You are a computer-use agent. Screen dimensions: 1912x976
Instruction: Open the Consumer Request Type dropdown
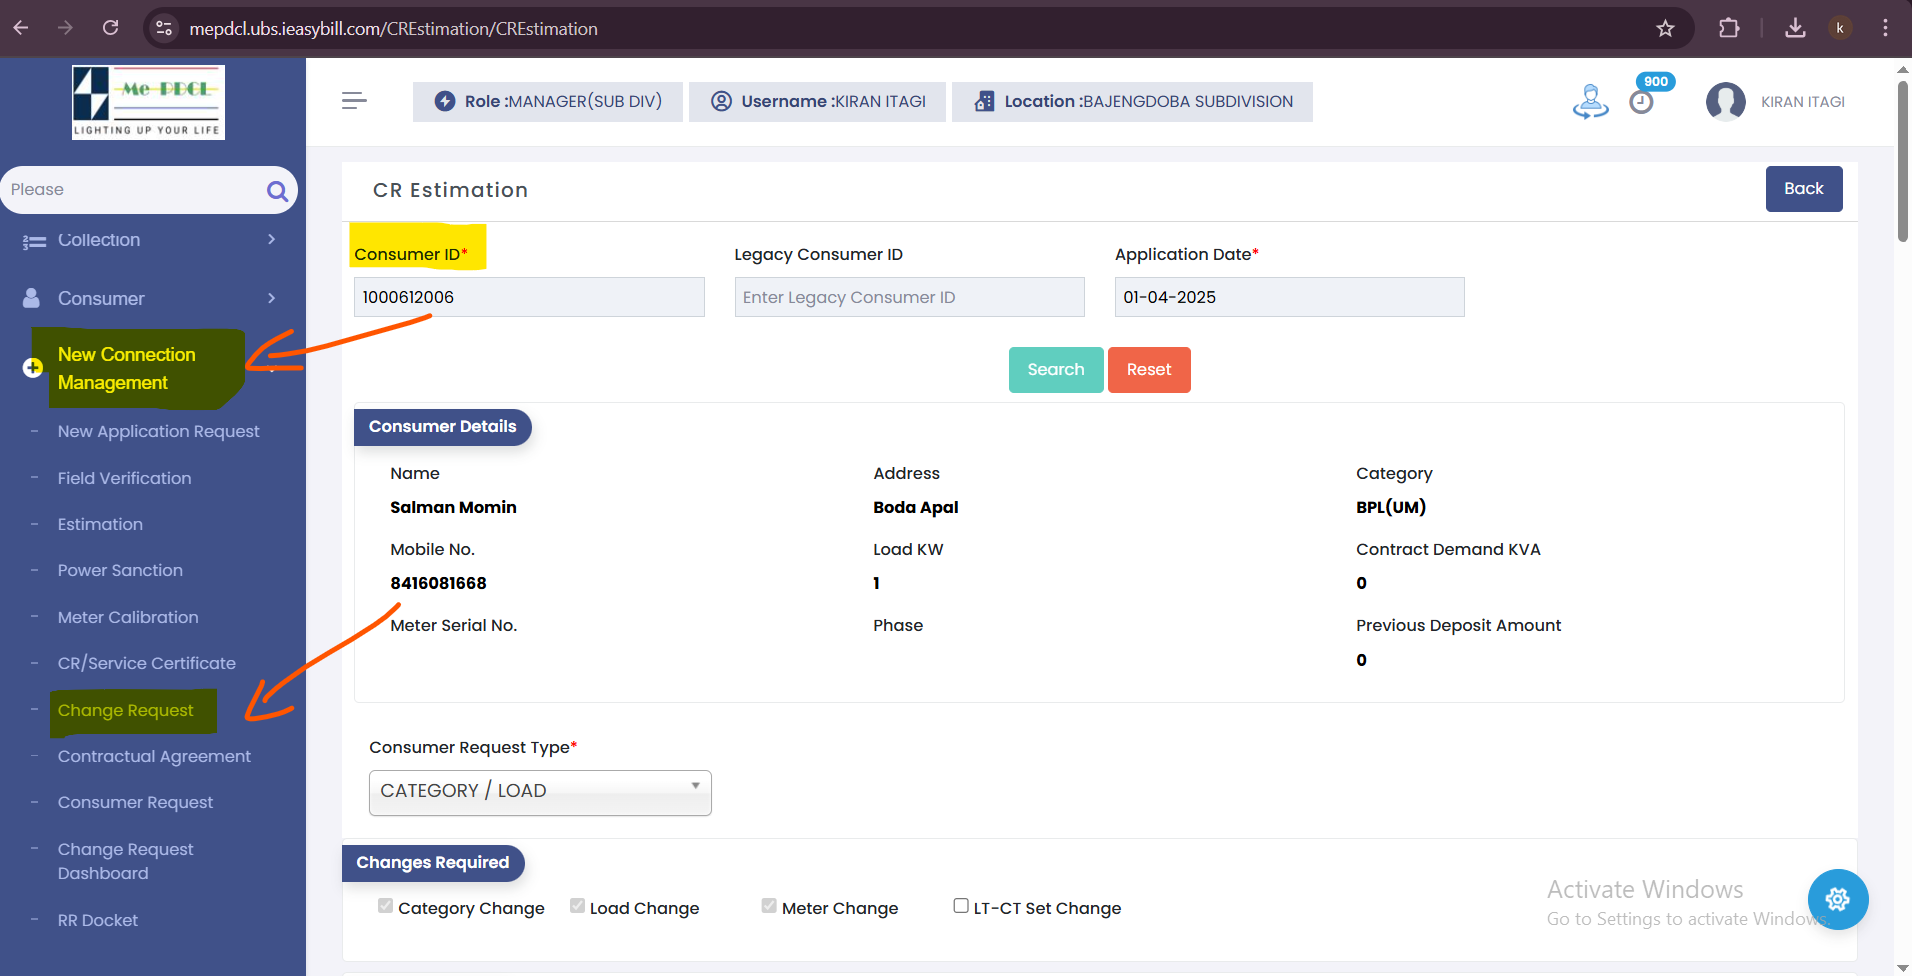pyautogui.click(x=540, y=792)
